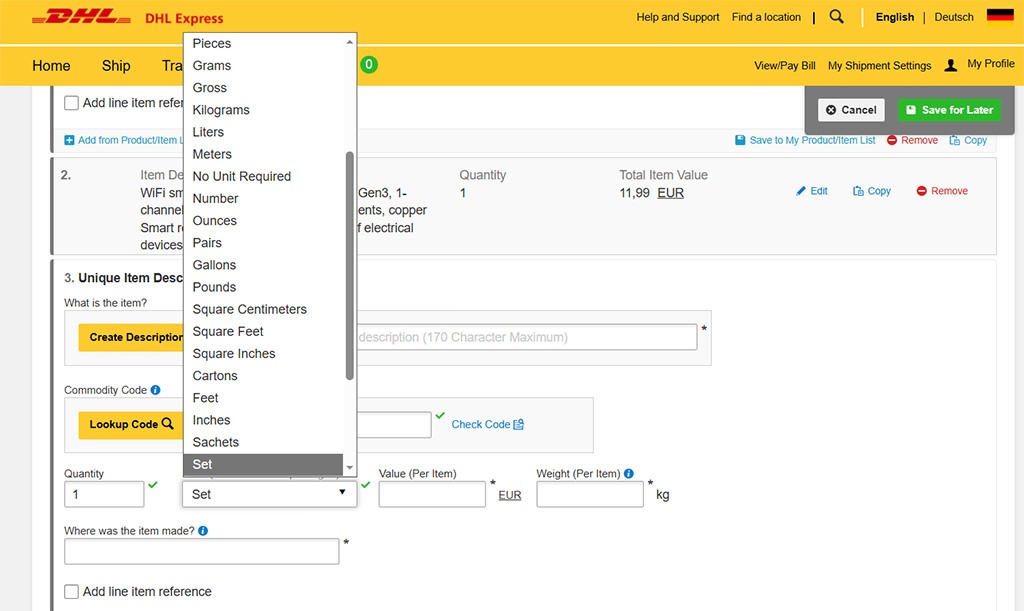Viewport: 1024px width, 611px height.
Task: Click the plus icon of Add from Product/Item List
Action: click(x=69, y=140)
